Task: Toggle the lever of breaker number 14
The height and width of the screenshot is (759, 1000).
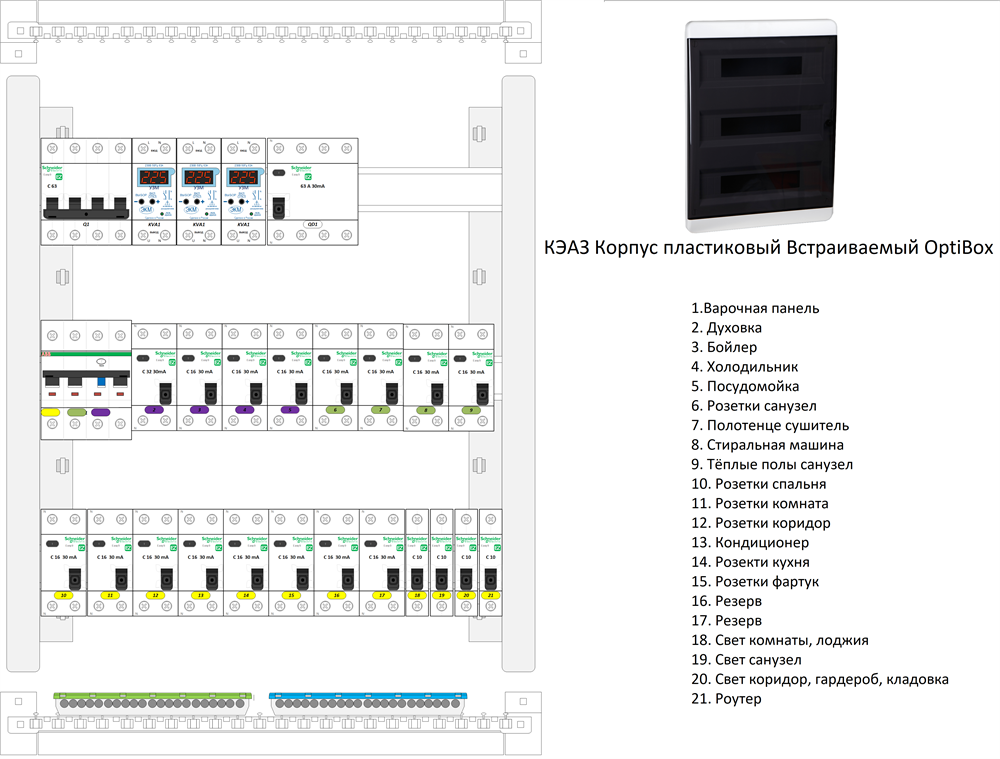Action: point(257,578)
